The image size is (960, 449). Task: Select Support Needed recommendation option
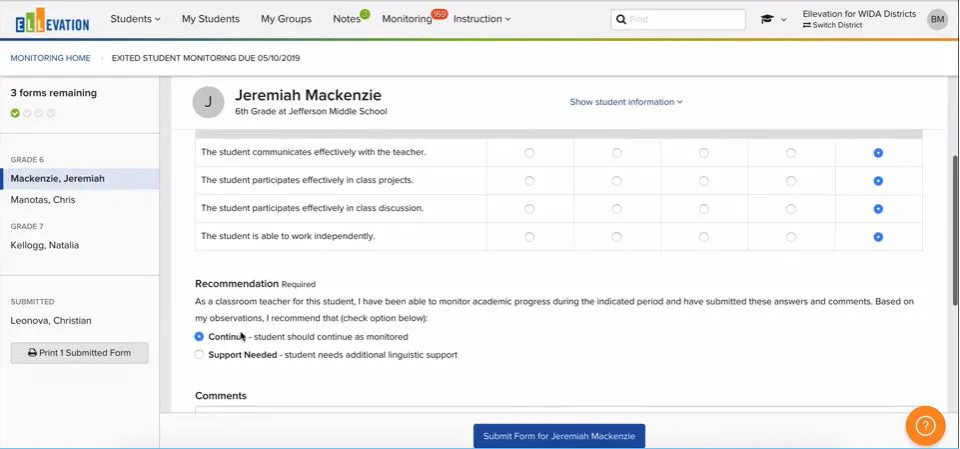click(x=199, y=355)
